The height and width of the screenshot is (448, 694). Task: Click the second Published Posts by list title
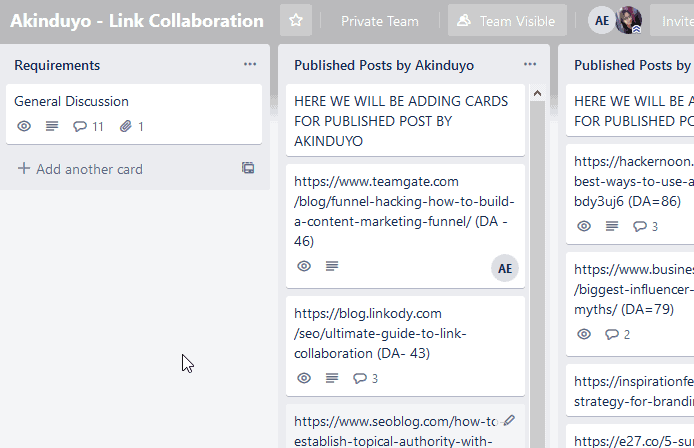click(x=633, y=66)
